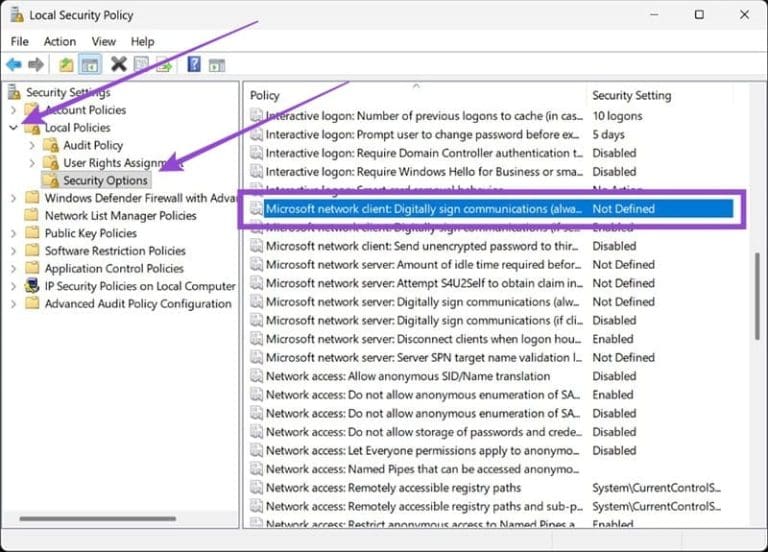768x552 pixels.
Task: Open the File menu
Action: click(20, 41)
